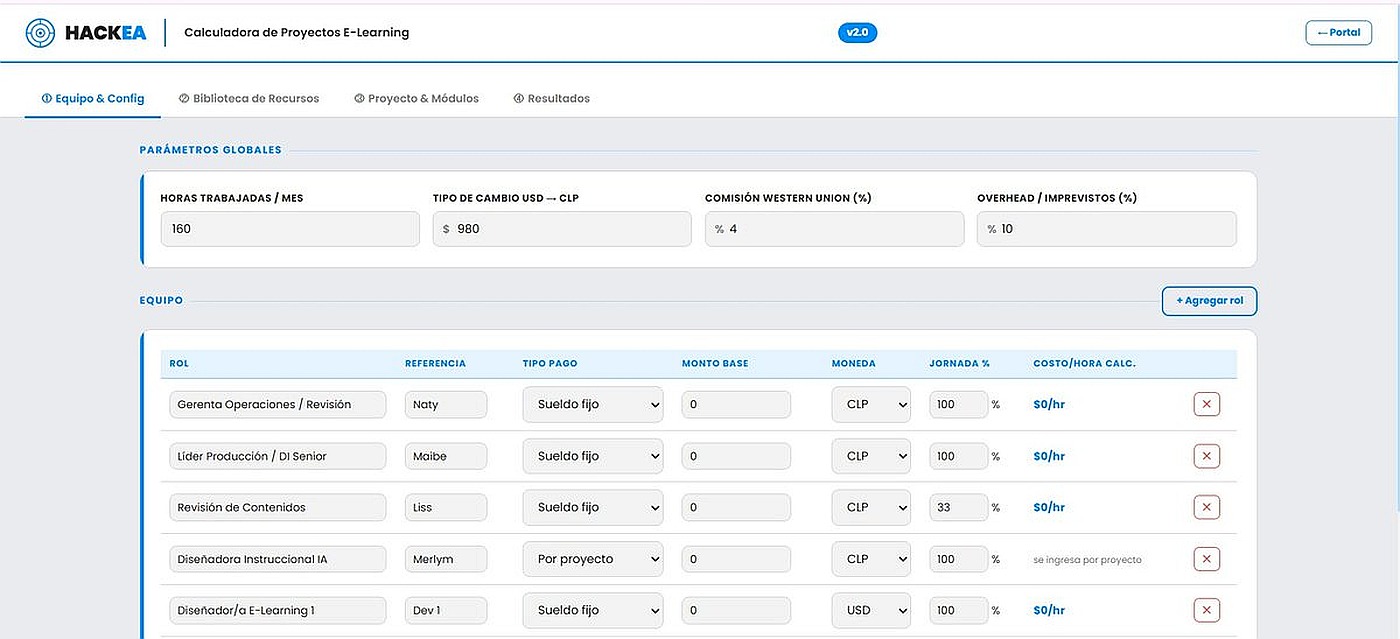Open the USD Moneda dropdown for Dev 1
Screen dimensions: 1400x639
pyautogui.click(x=871, y=610)
